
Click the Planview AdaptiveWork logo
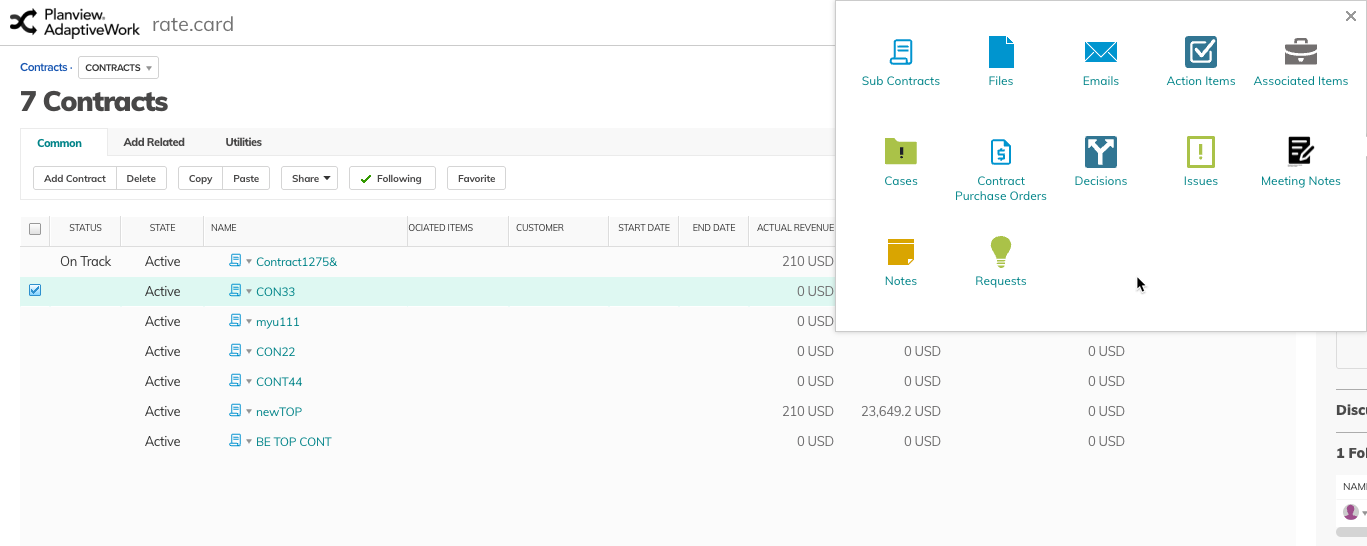click(x=75, y=22)
